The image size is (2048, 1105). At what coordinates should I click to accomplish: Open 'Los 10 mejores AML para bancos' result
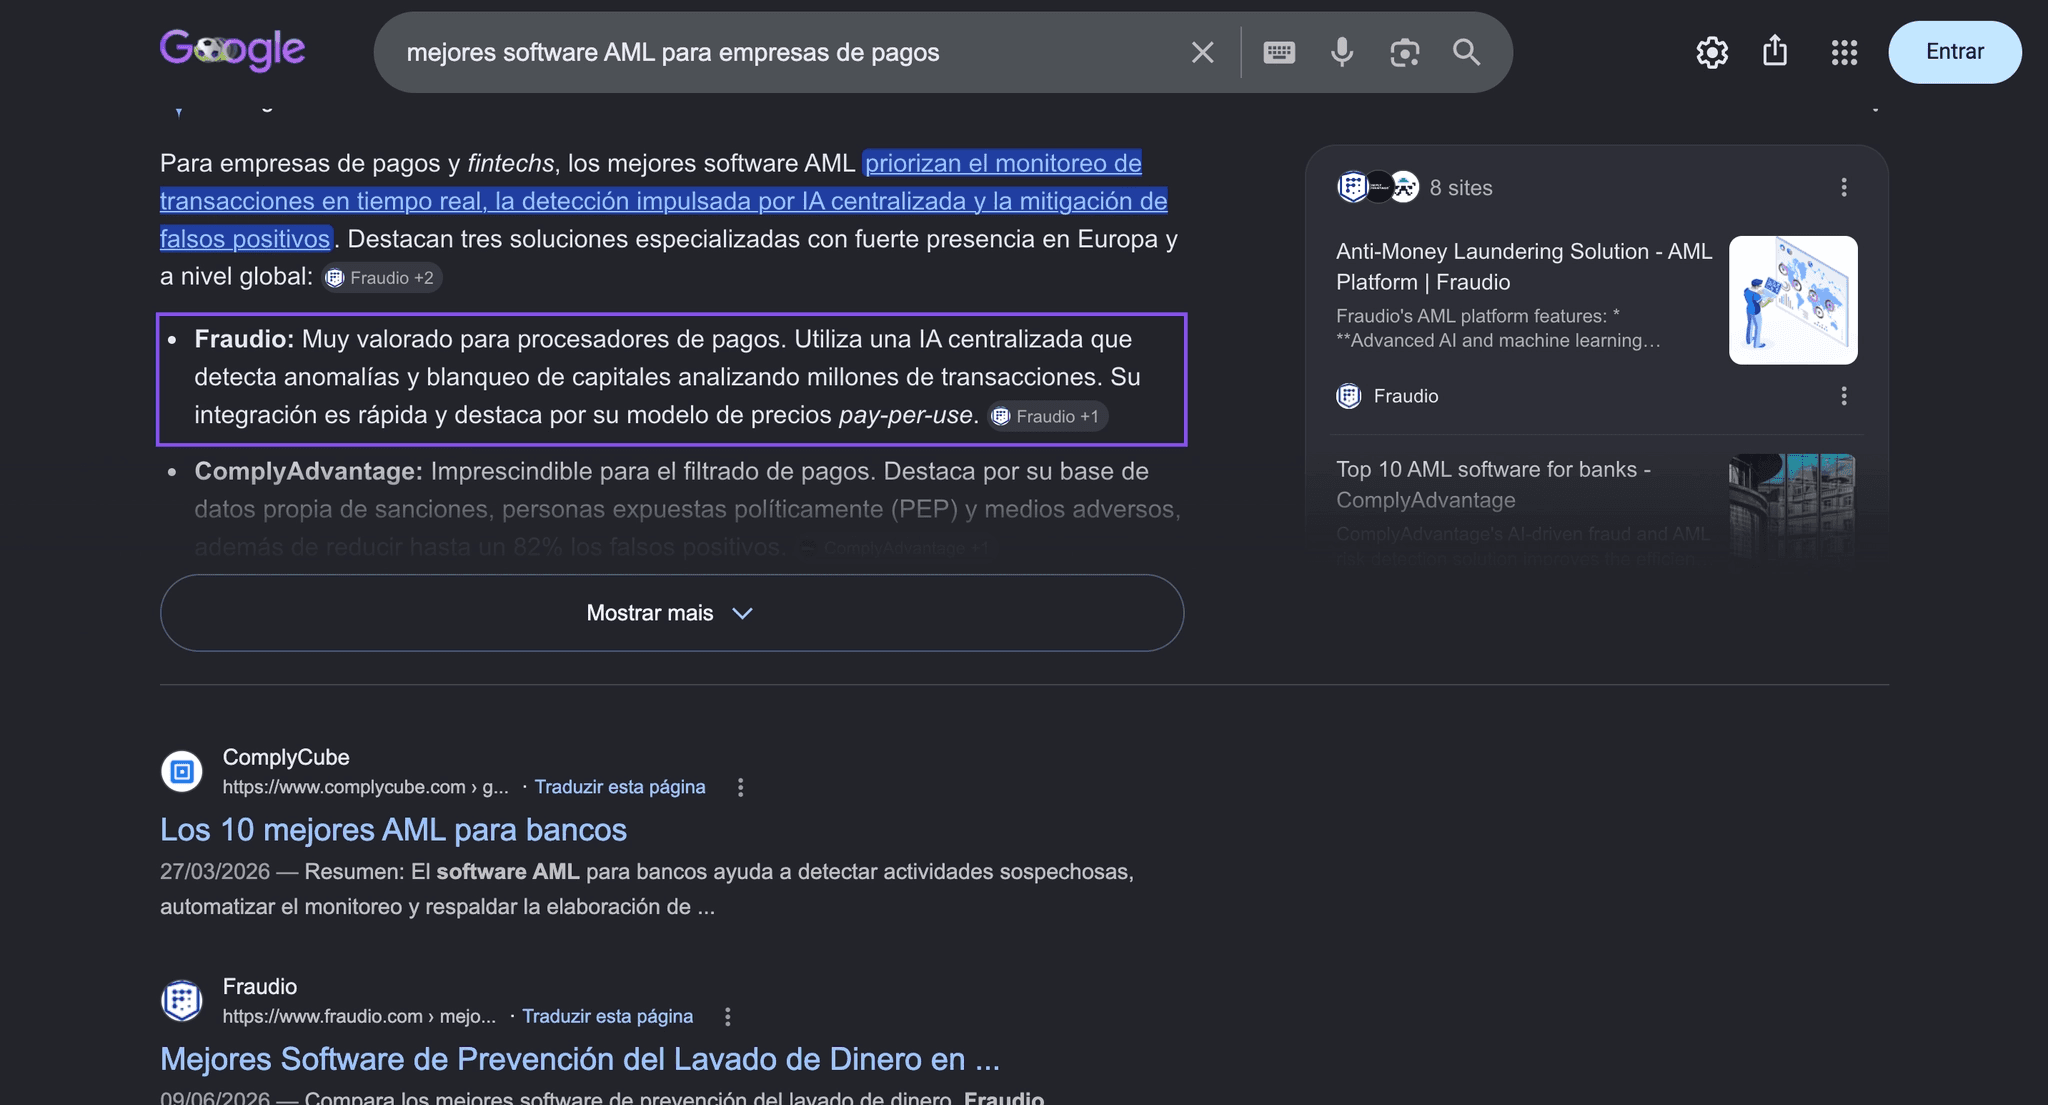[x=393, y=830]
